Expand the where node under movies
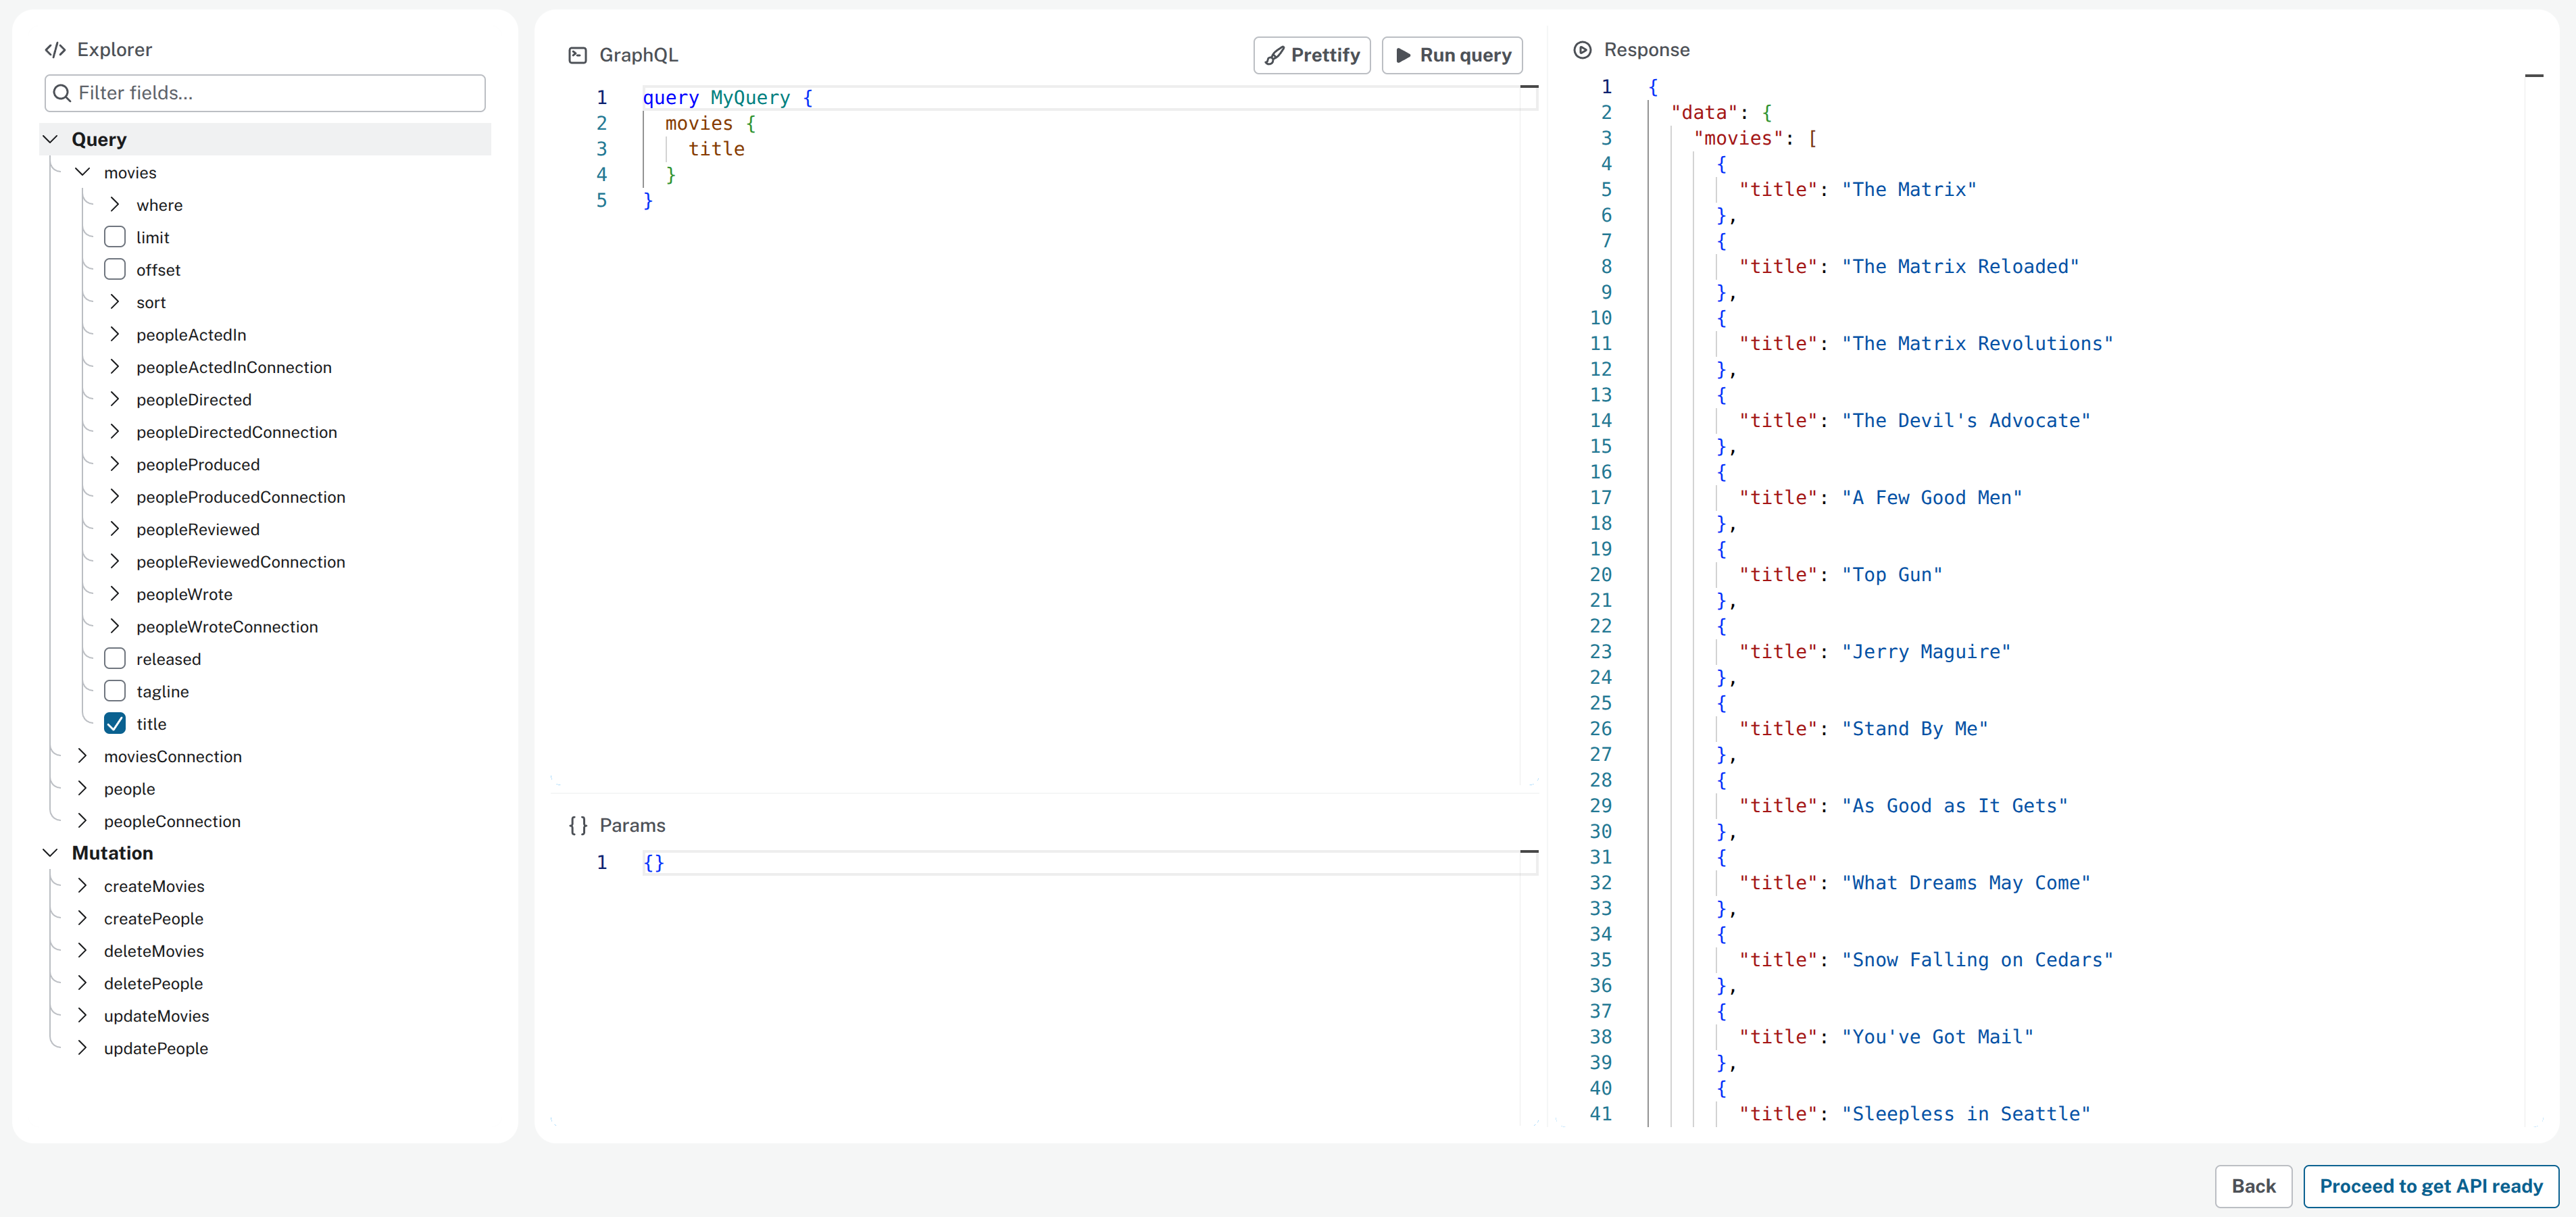 [114, 204]
